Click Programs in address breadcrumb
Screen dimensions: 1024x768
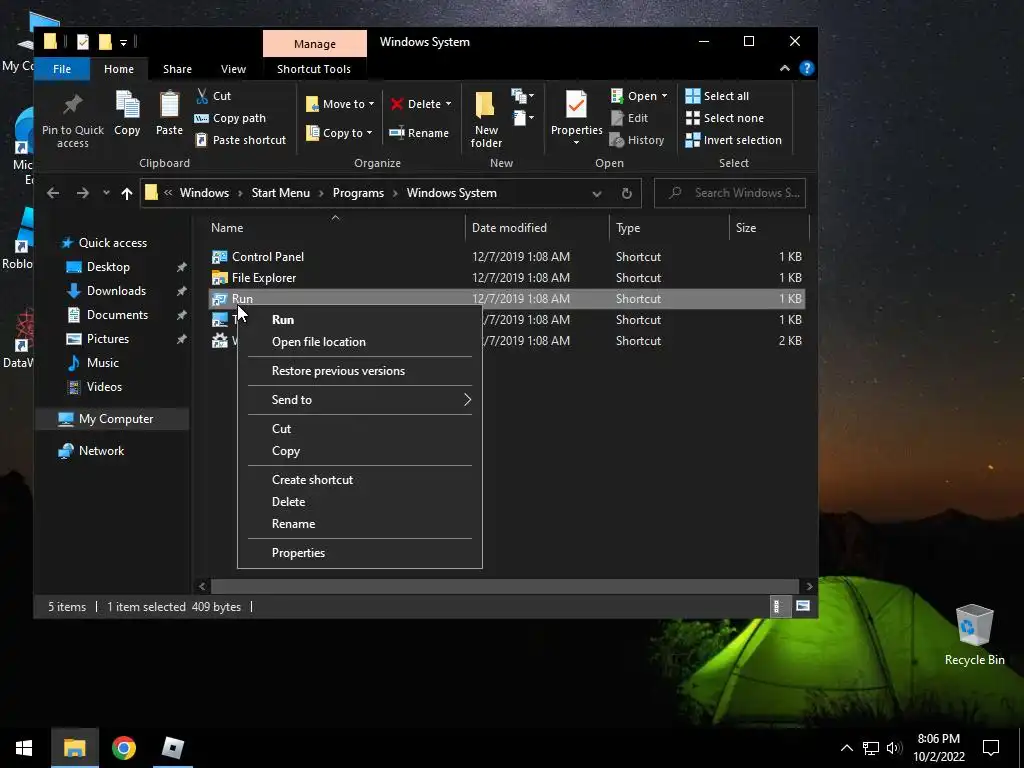point(359,193)
